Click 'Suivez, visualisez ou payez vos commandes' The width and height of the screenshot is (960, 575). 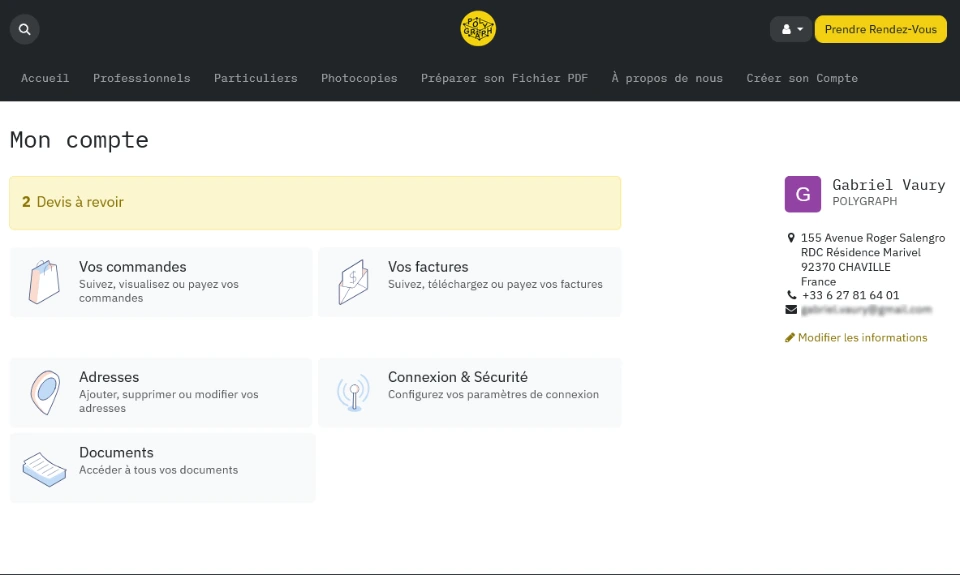159,291
